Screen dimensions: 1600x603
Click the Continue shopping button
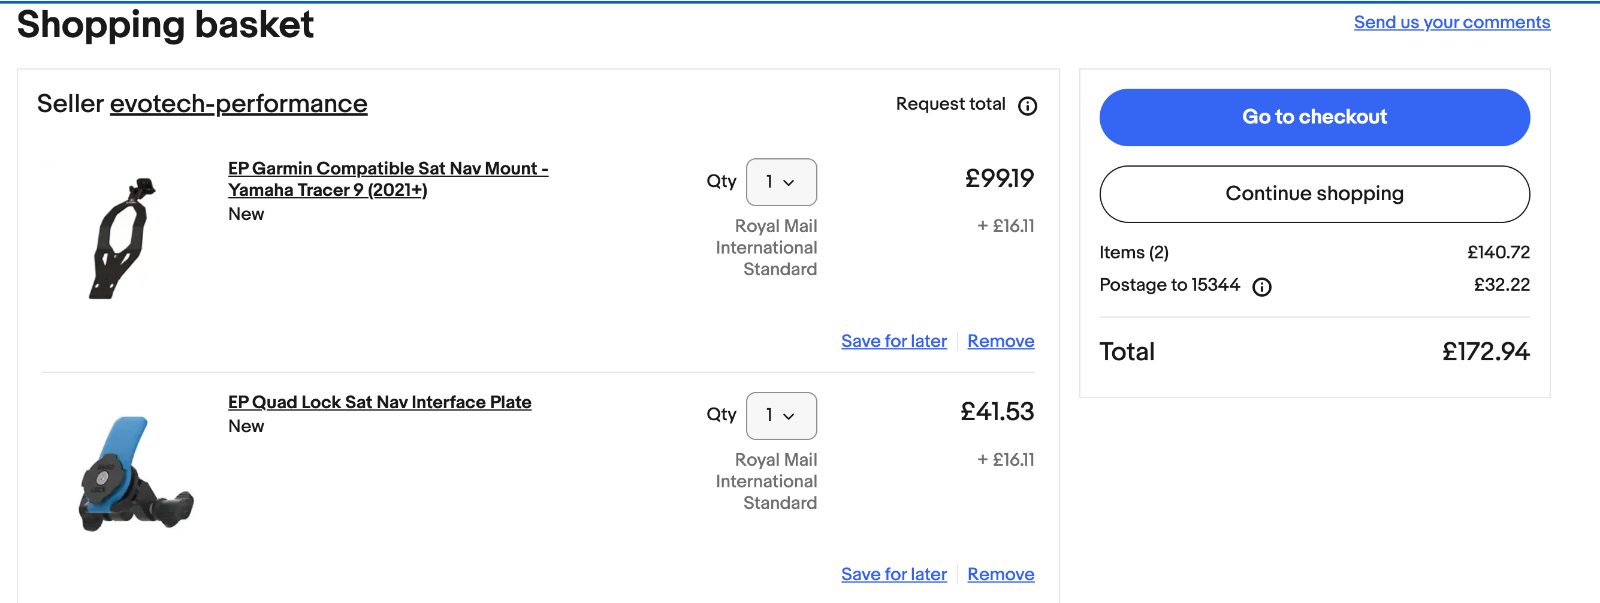(x=1314, y=194)
